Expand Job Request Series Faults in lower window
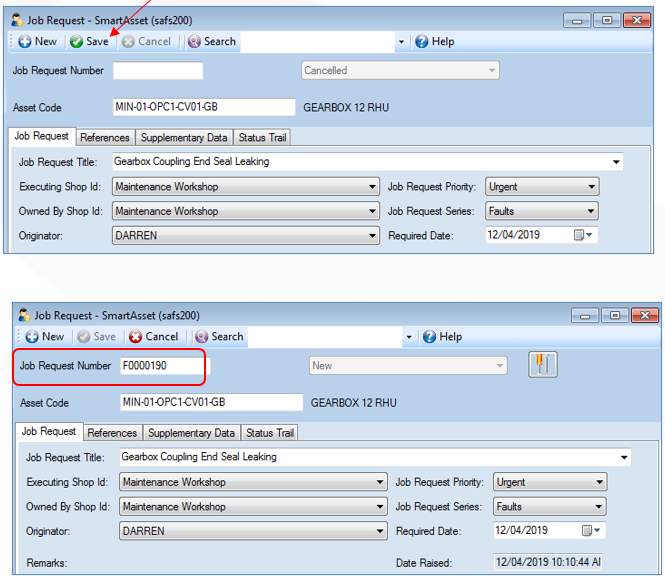The width and height of the screenshot is (665, 576). pyautogui.click(x=599, y=506)
